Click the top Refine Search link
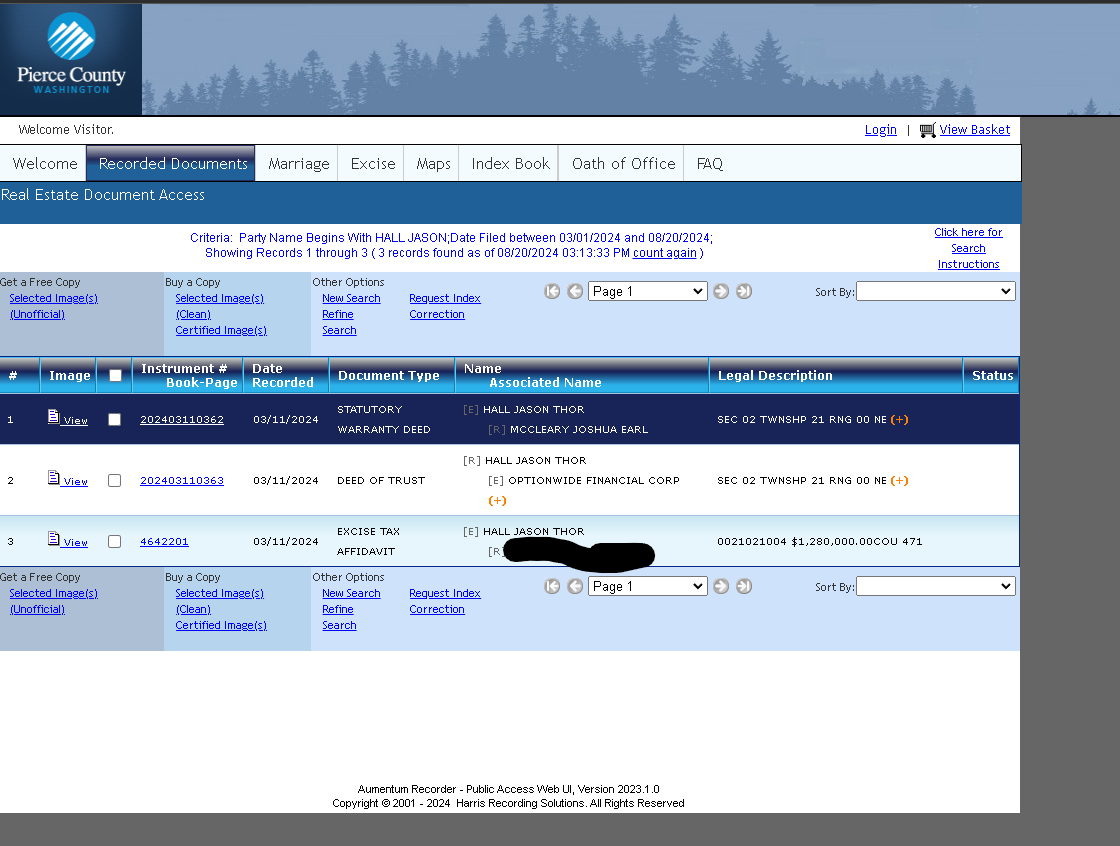Image resolution: width=1120 pixels, height=846 pixels. [339, 322]
